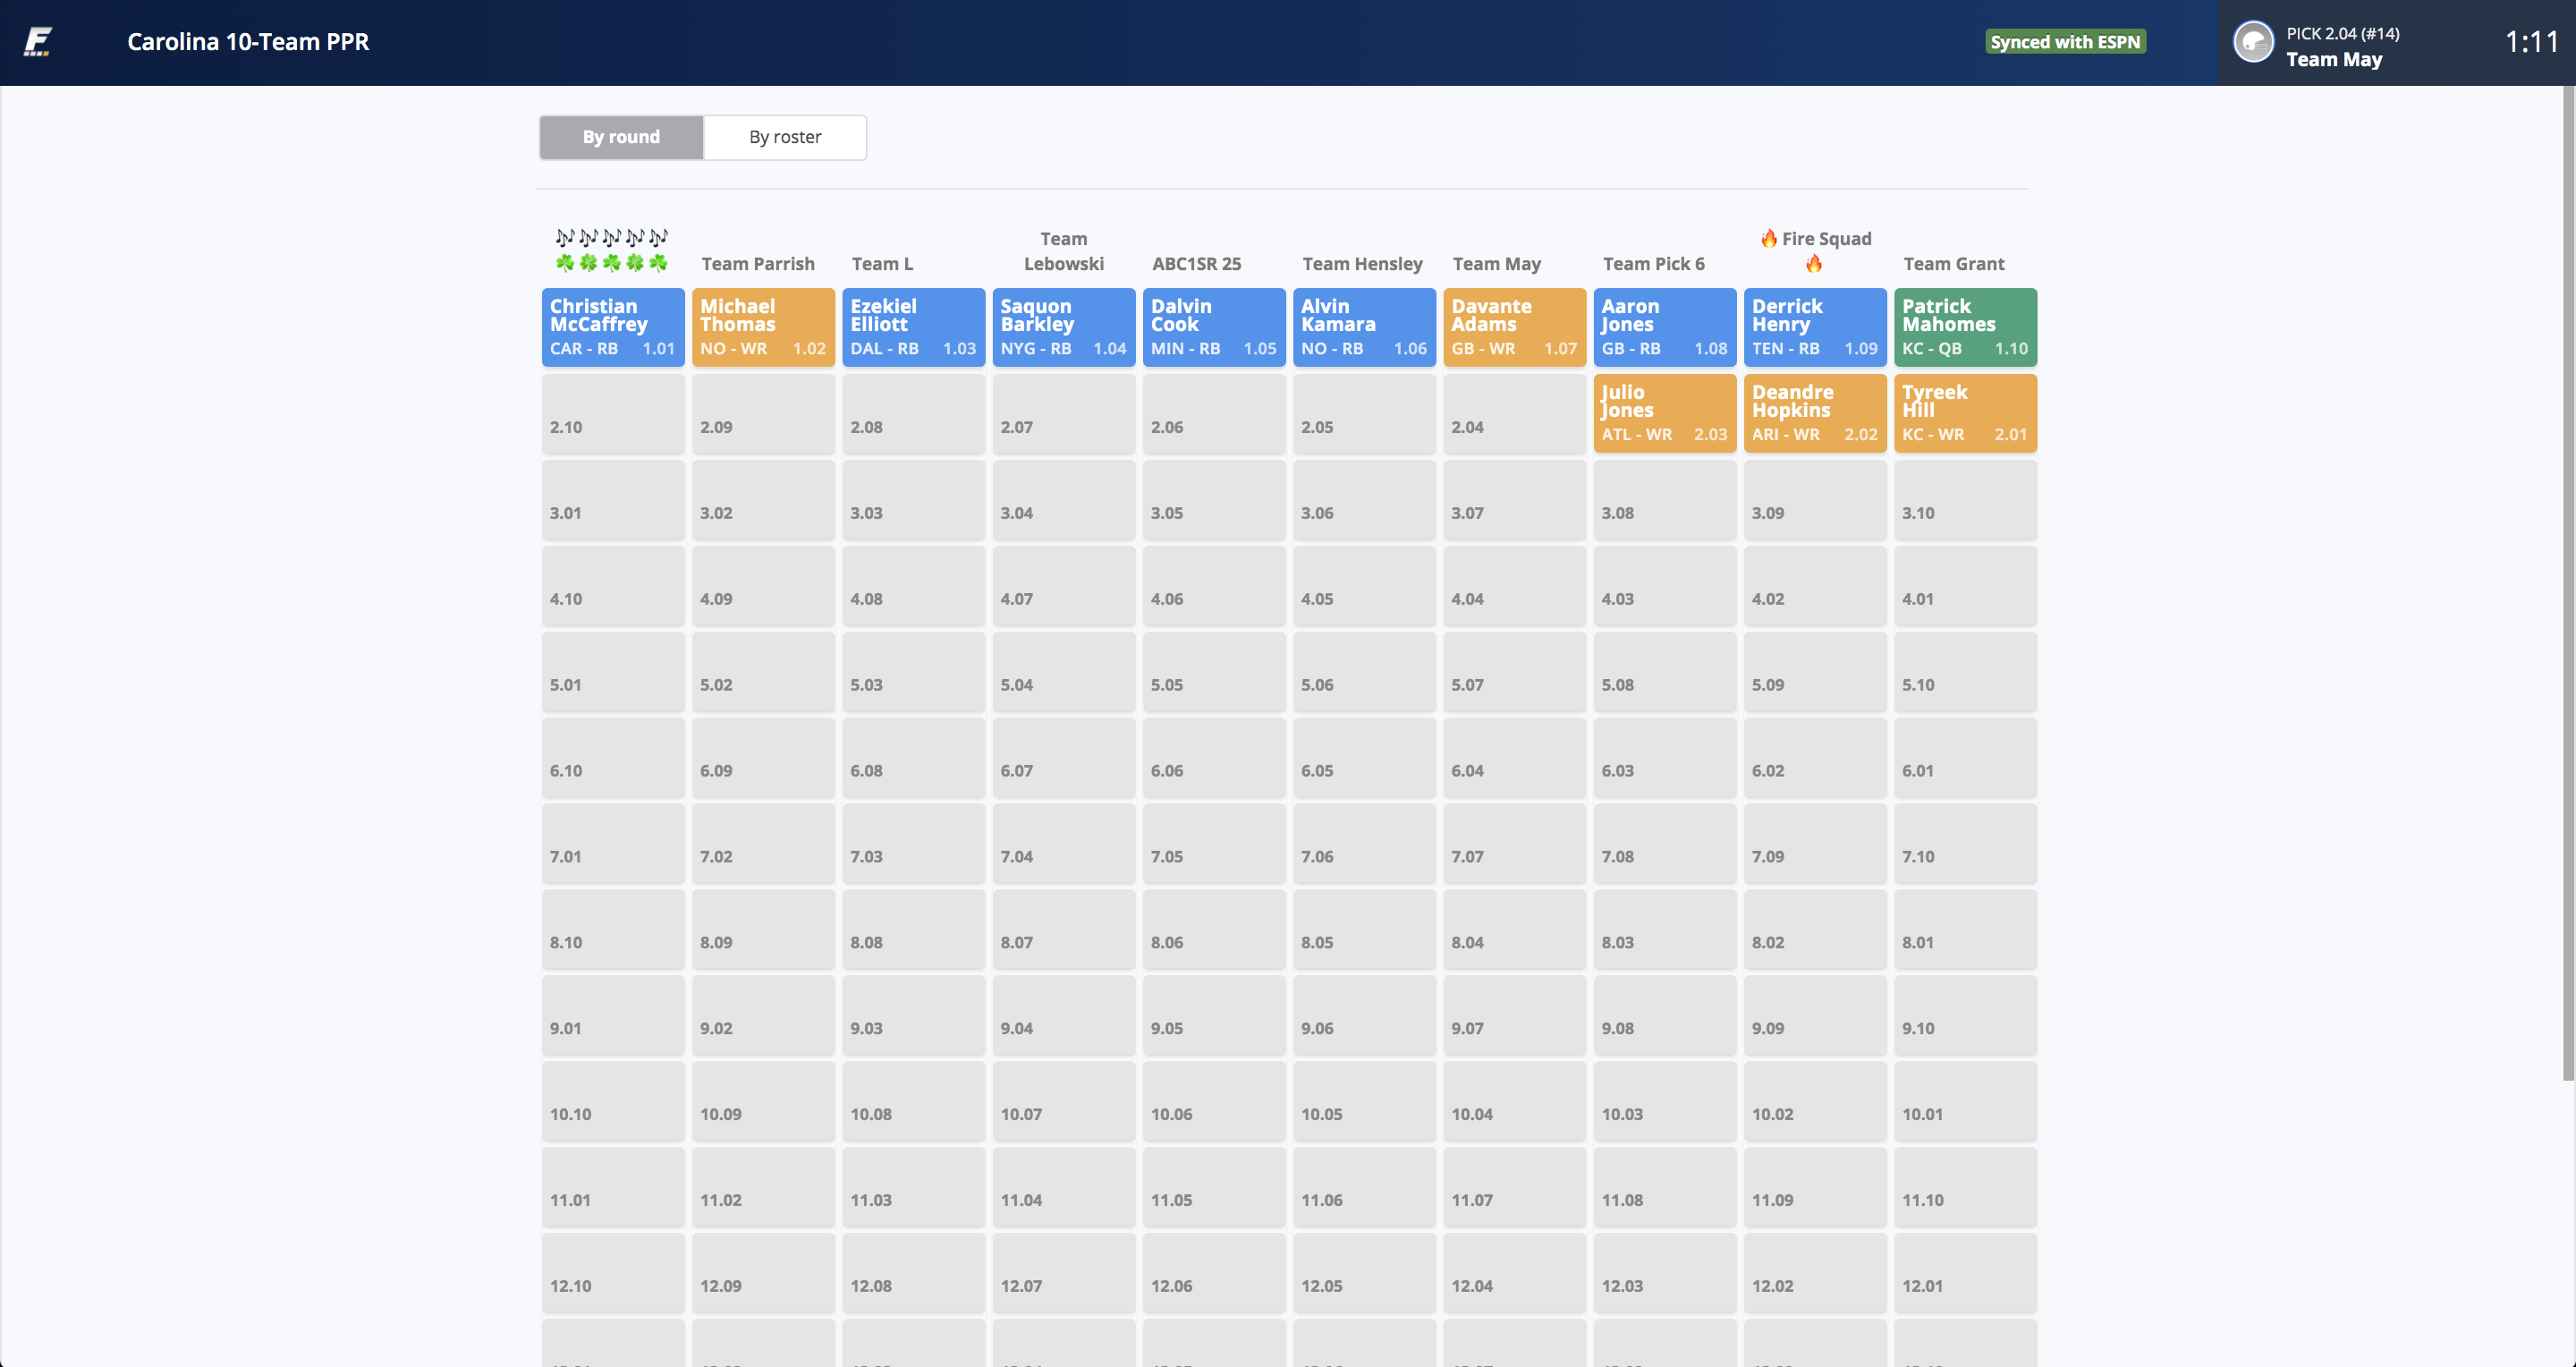The width and height of the screenshot is (2576, 1367).
Task: Select the empty 7.08 pick slot
Action: point(1665,843)
